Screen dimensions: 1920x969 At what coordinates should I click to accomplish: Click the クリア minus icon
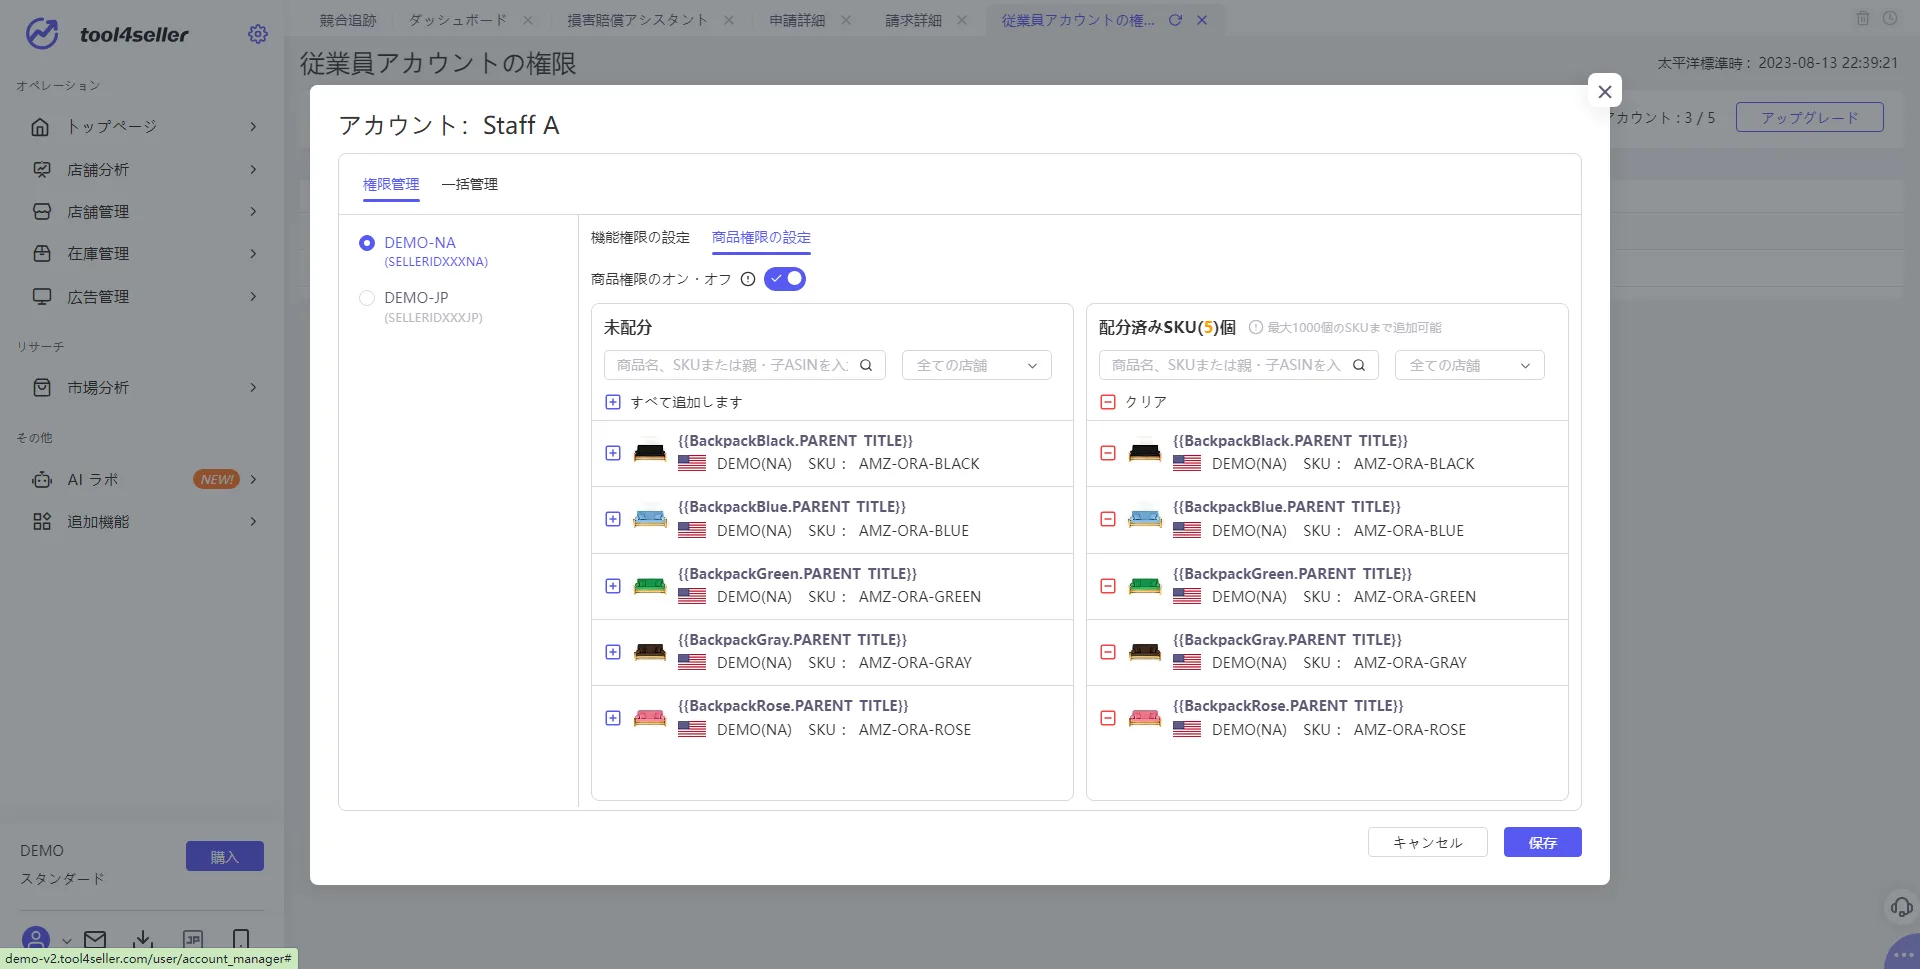(x=1108, y=402)
